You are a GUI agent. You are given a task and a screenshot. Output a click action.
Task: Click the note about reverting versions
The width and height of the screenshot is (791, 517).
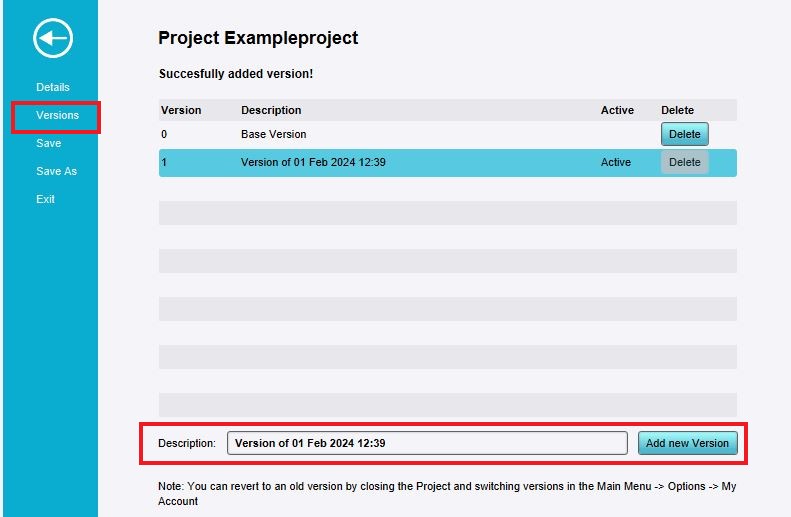click(x=446, y=493)
